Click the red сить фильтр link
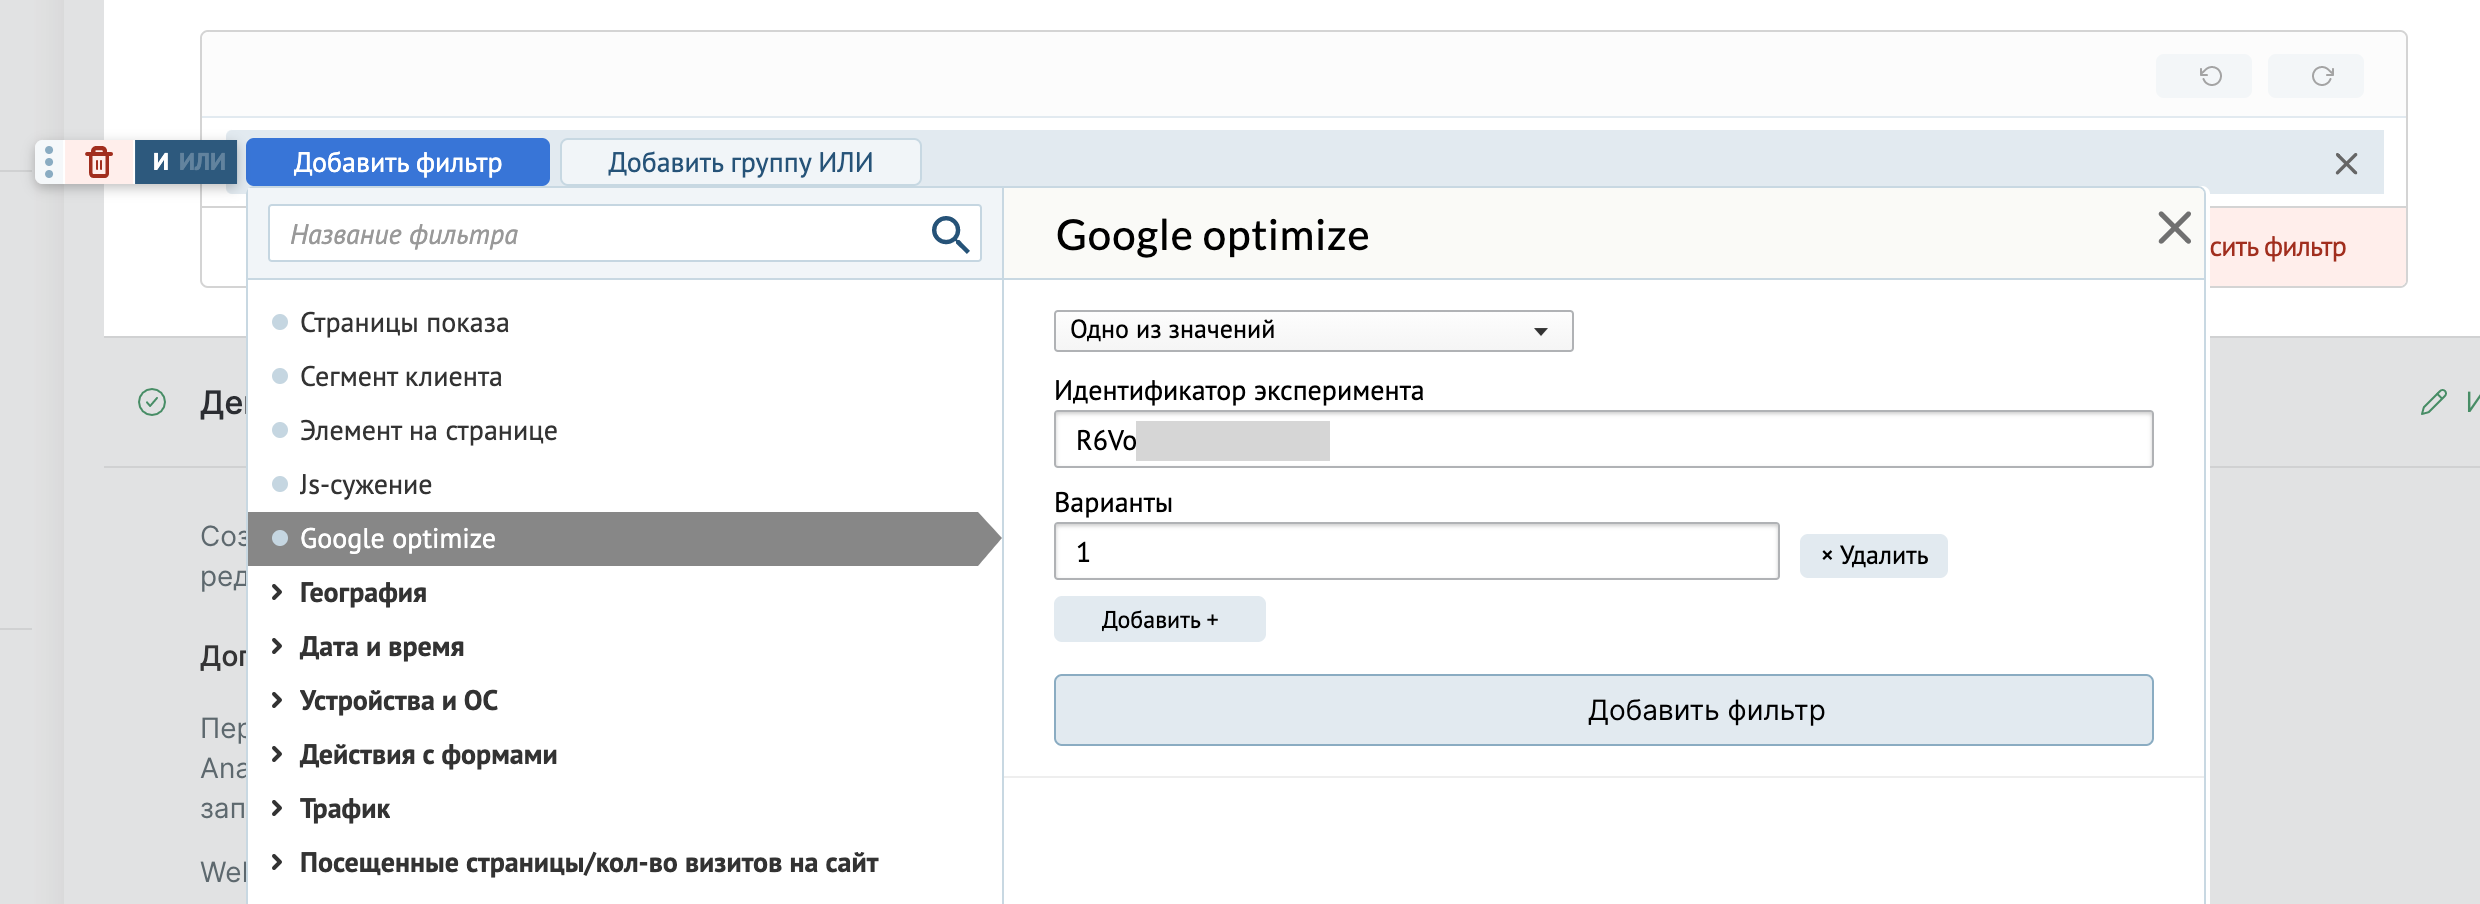Viewport: 2480px width, 904px height. click(2277, 247)
